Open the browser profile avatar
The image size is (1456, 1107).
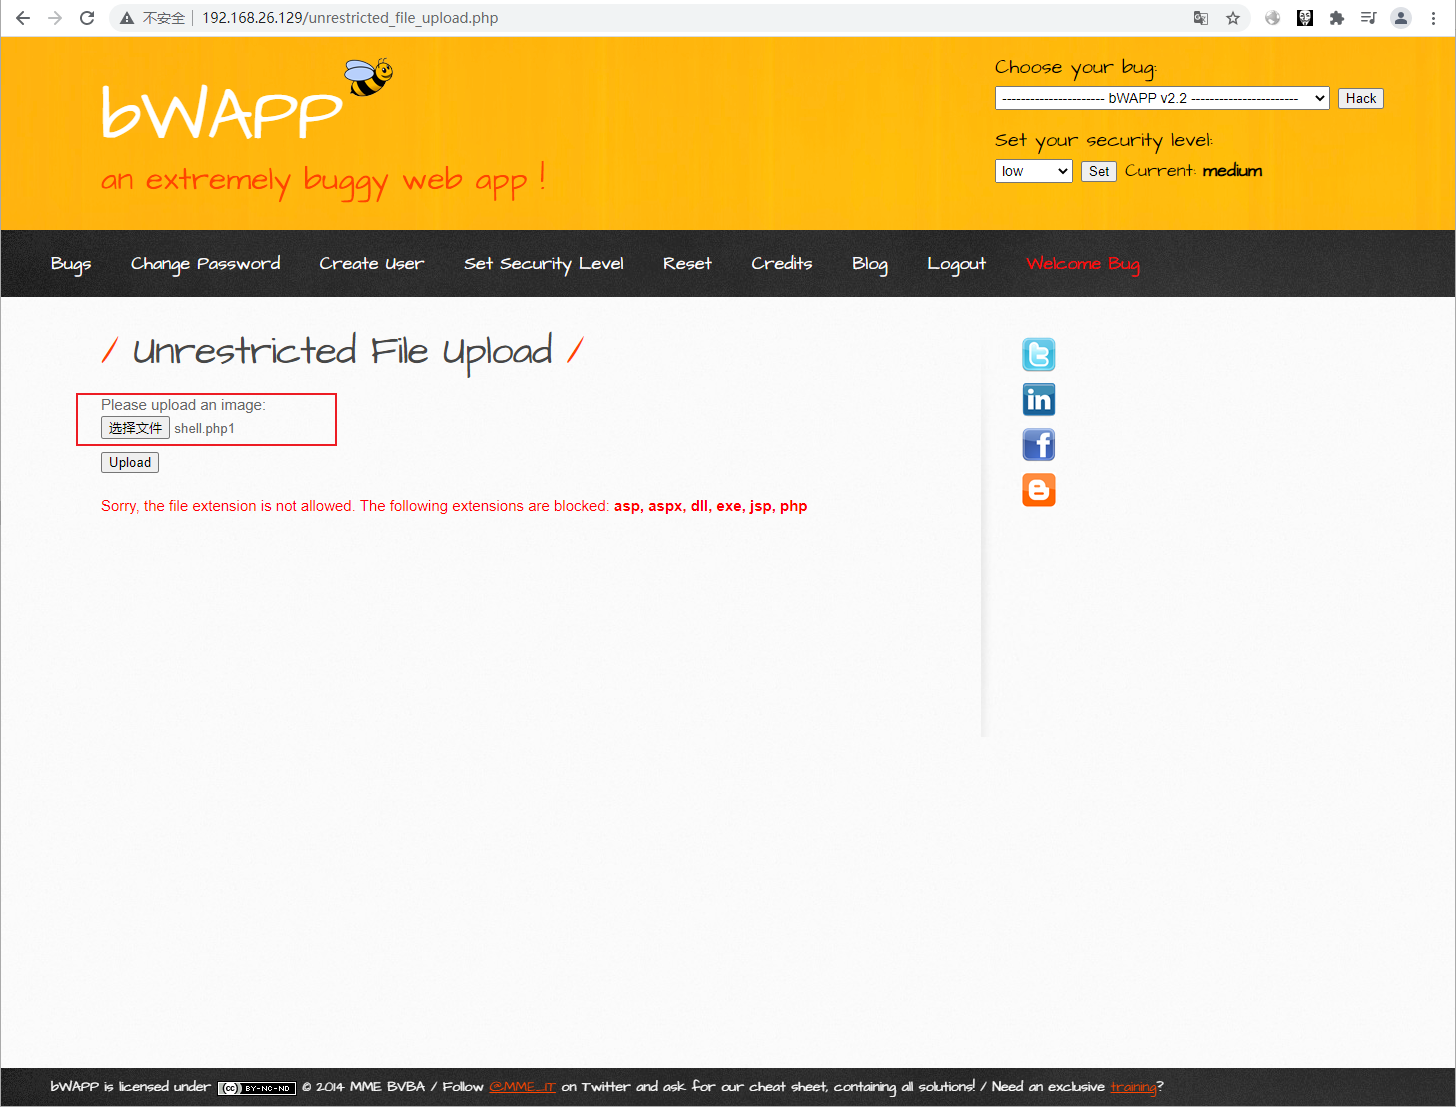click(x=1401, y=18)
